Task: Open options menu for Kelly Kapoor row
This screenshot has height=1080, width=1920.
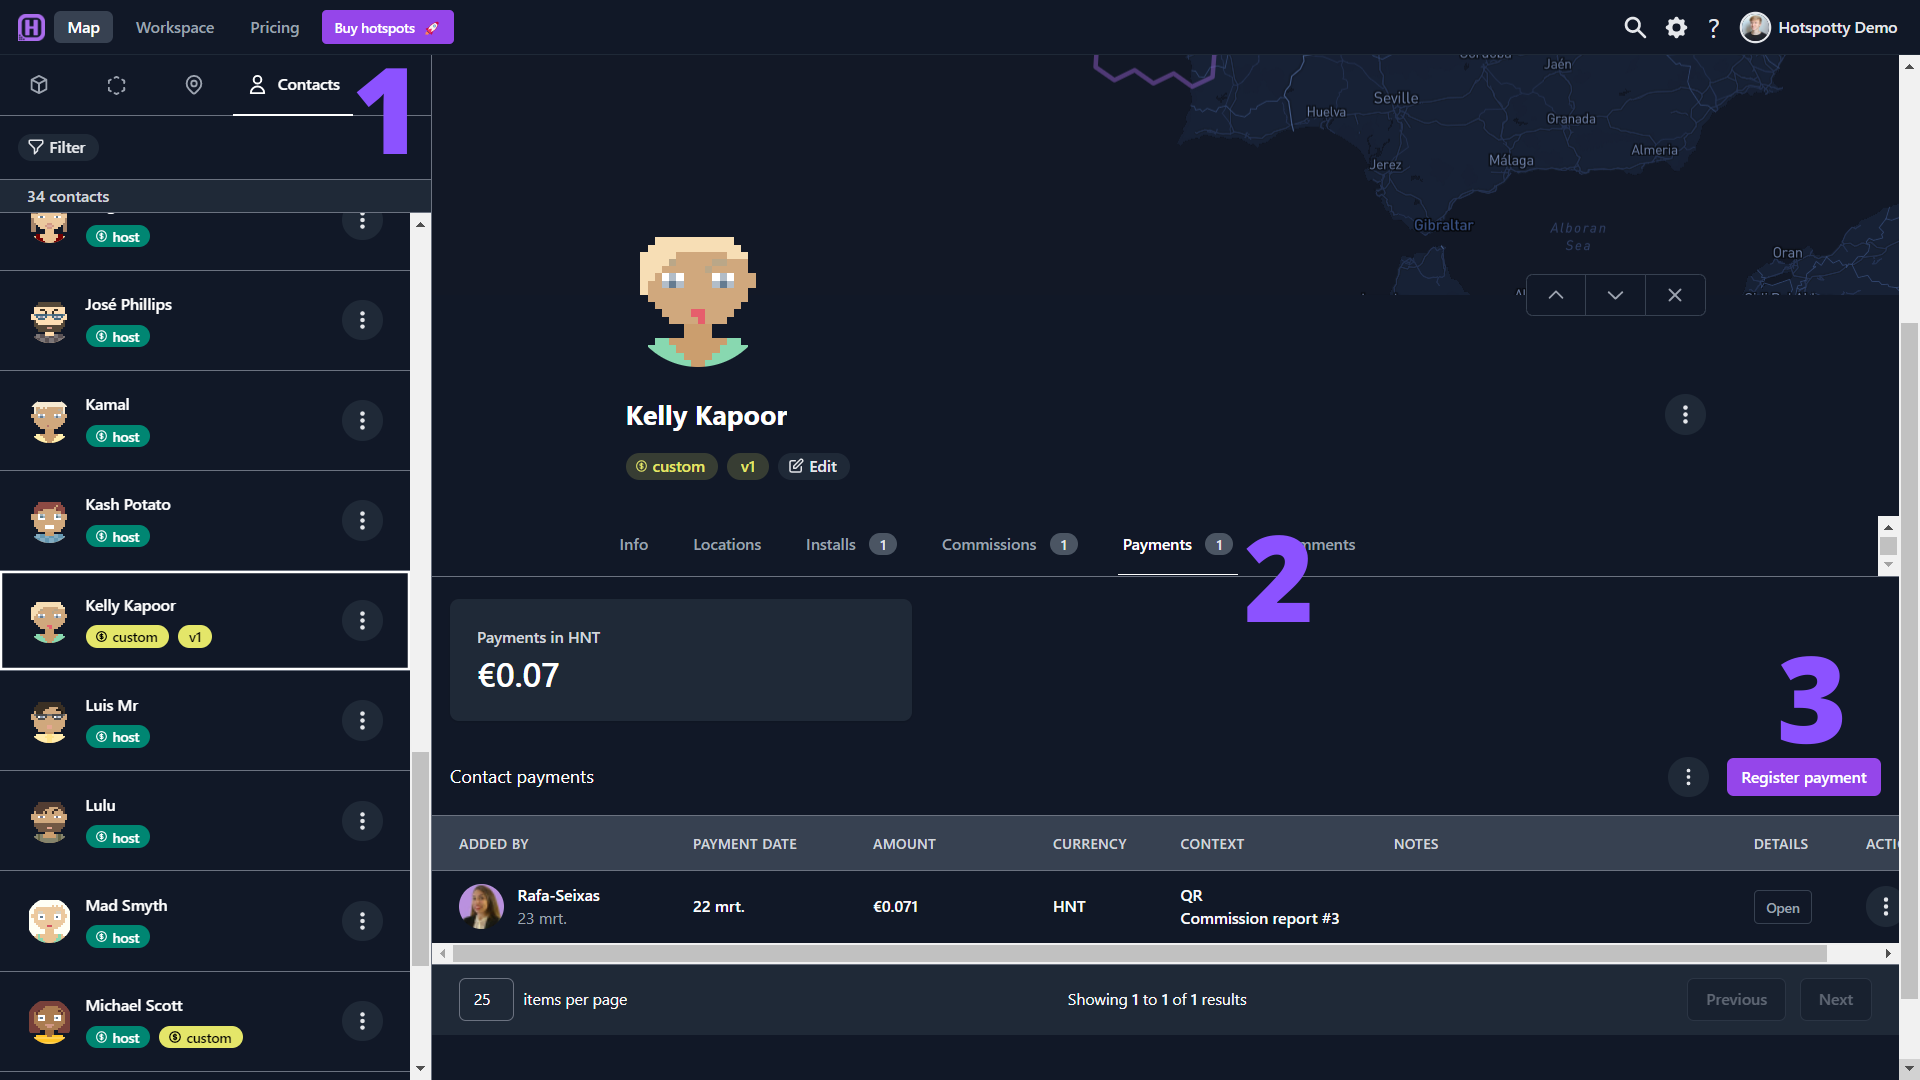Action: [362, 620]
